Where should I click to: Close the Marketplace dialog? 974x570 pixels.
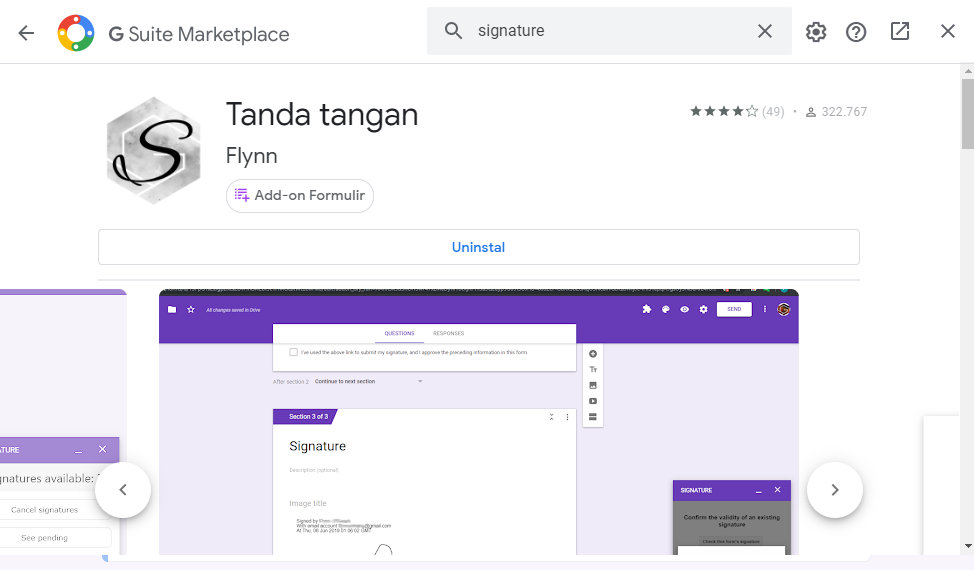click(947, 31)
